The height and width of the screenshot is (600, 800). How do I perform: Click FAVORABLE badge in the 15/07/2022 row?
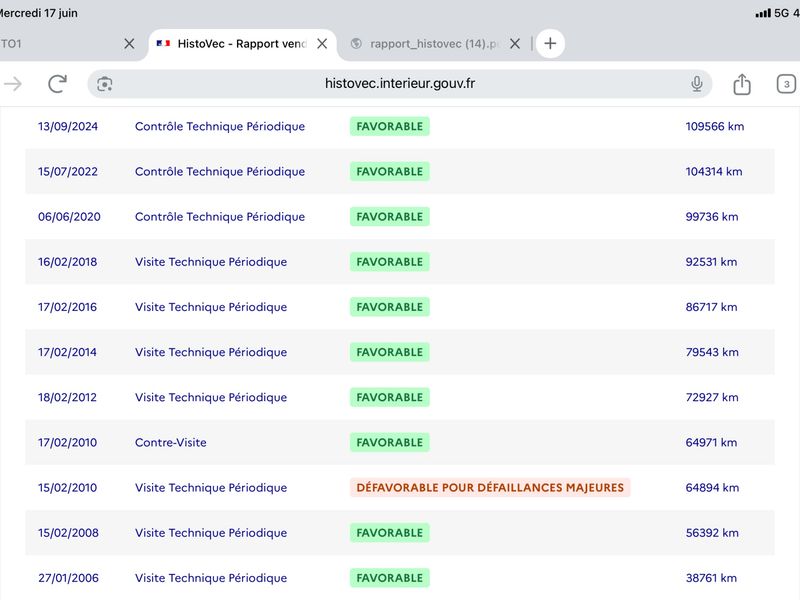389,171
